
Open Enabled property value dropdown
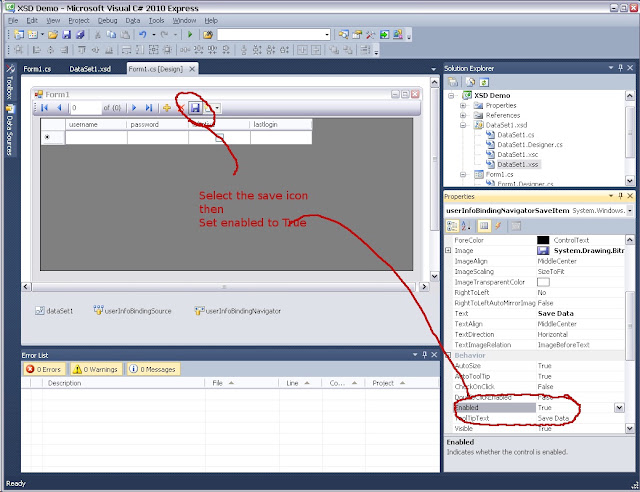pyautogui.click(x=619, y=407)
